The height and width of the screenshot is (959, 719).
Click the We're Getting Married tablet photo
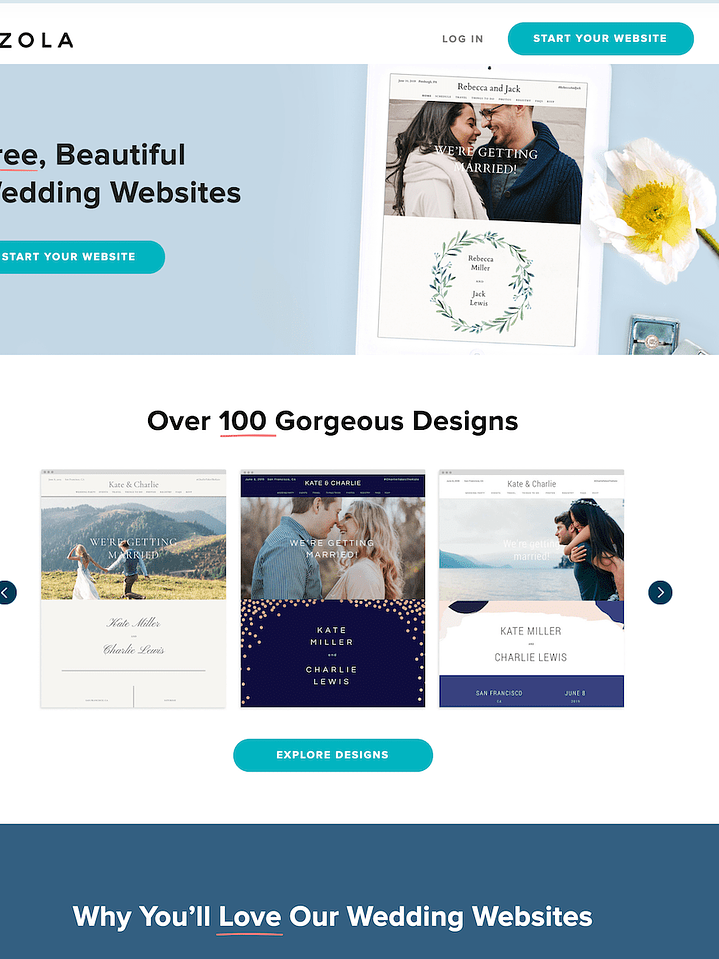pyautogui.click(x=484, y=159)
